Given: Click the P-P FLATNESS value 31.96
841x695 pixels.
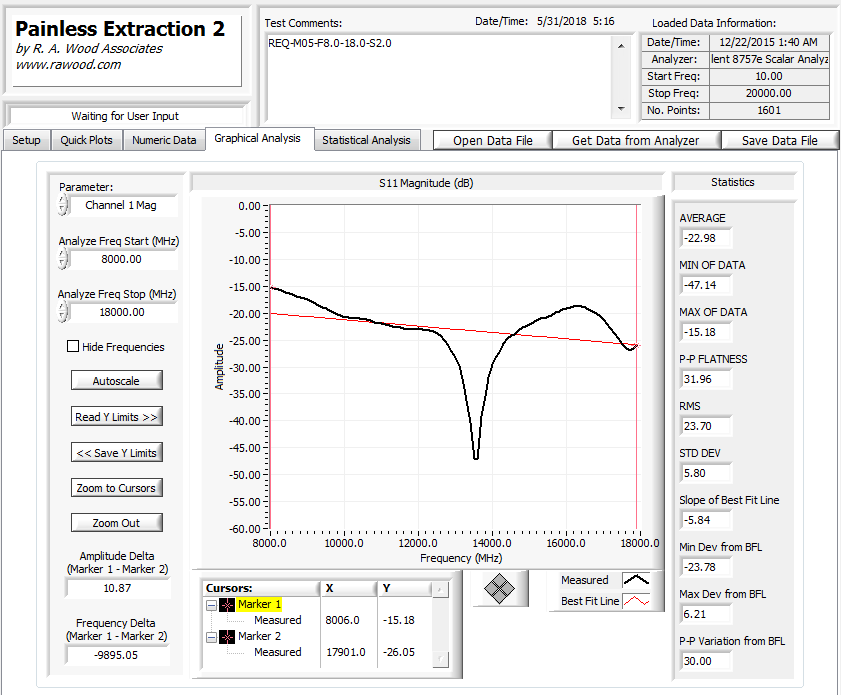Looking at the screenshot, I should [x=705, y=379].
